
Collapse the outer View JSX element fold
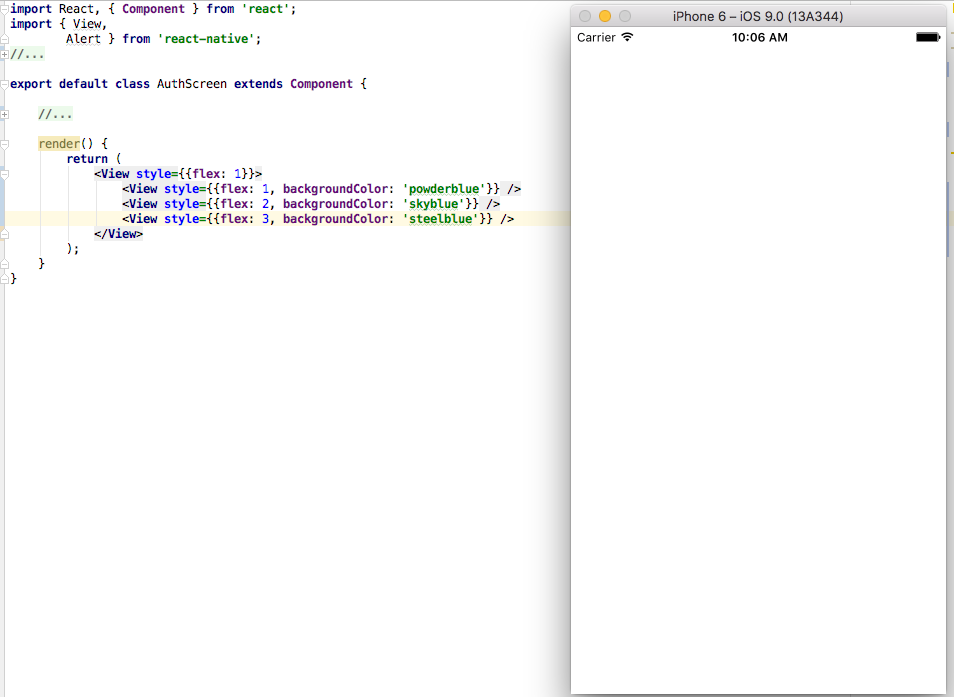pos(4,174)
